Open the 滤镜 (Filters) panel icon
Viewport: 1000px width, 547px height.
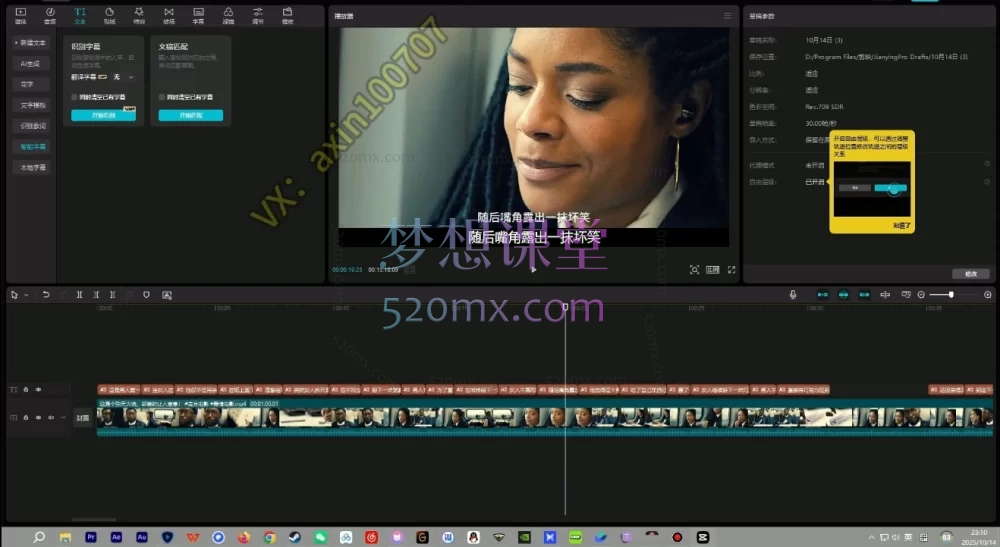(228, 14)
